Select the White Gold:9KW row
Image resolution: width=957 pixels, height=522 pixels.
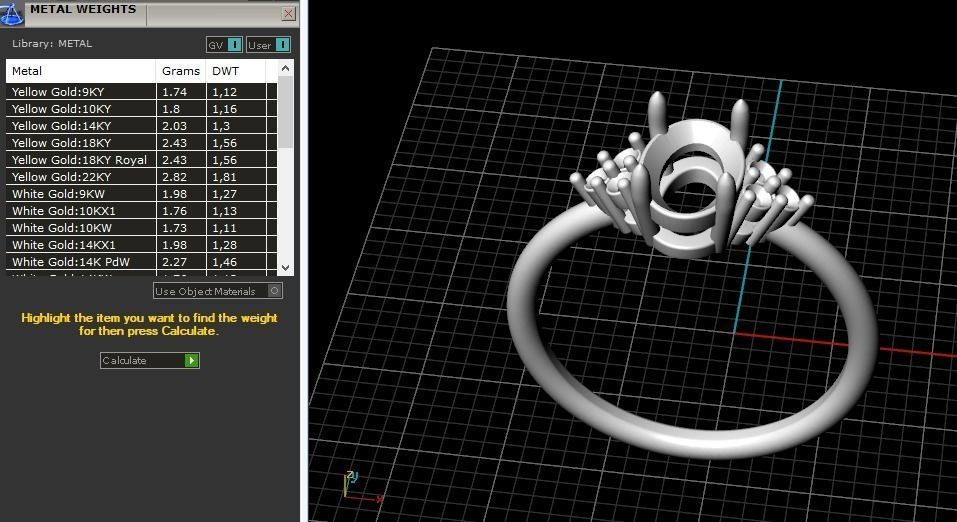pyautogui.click(x=141, y=194)
